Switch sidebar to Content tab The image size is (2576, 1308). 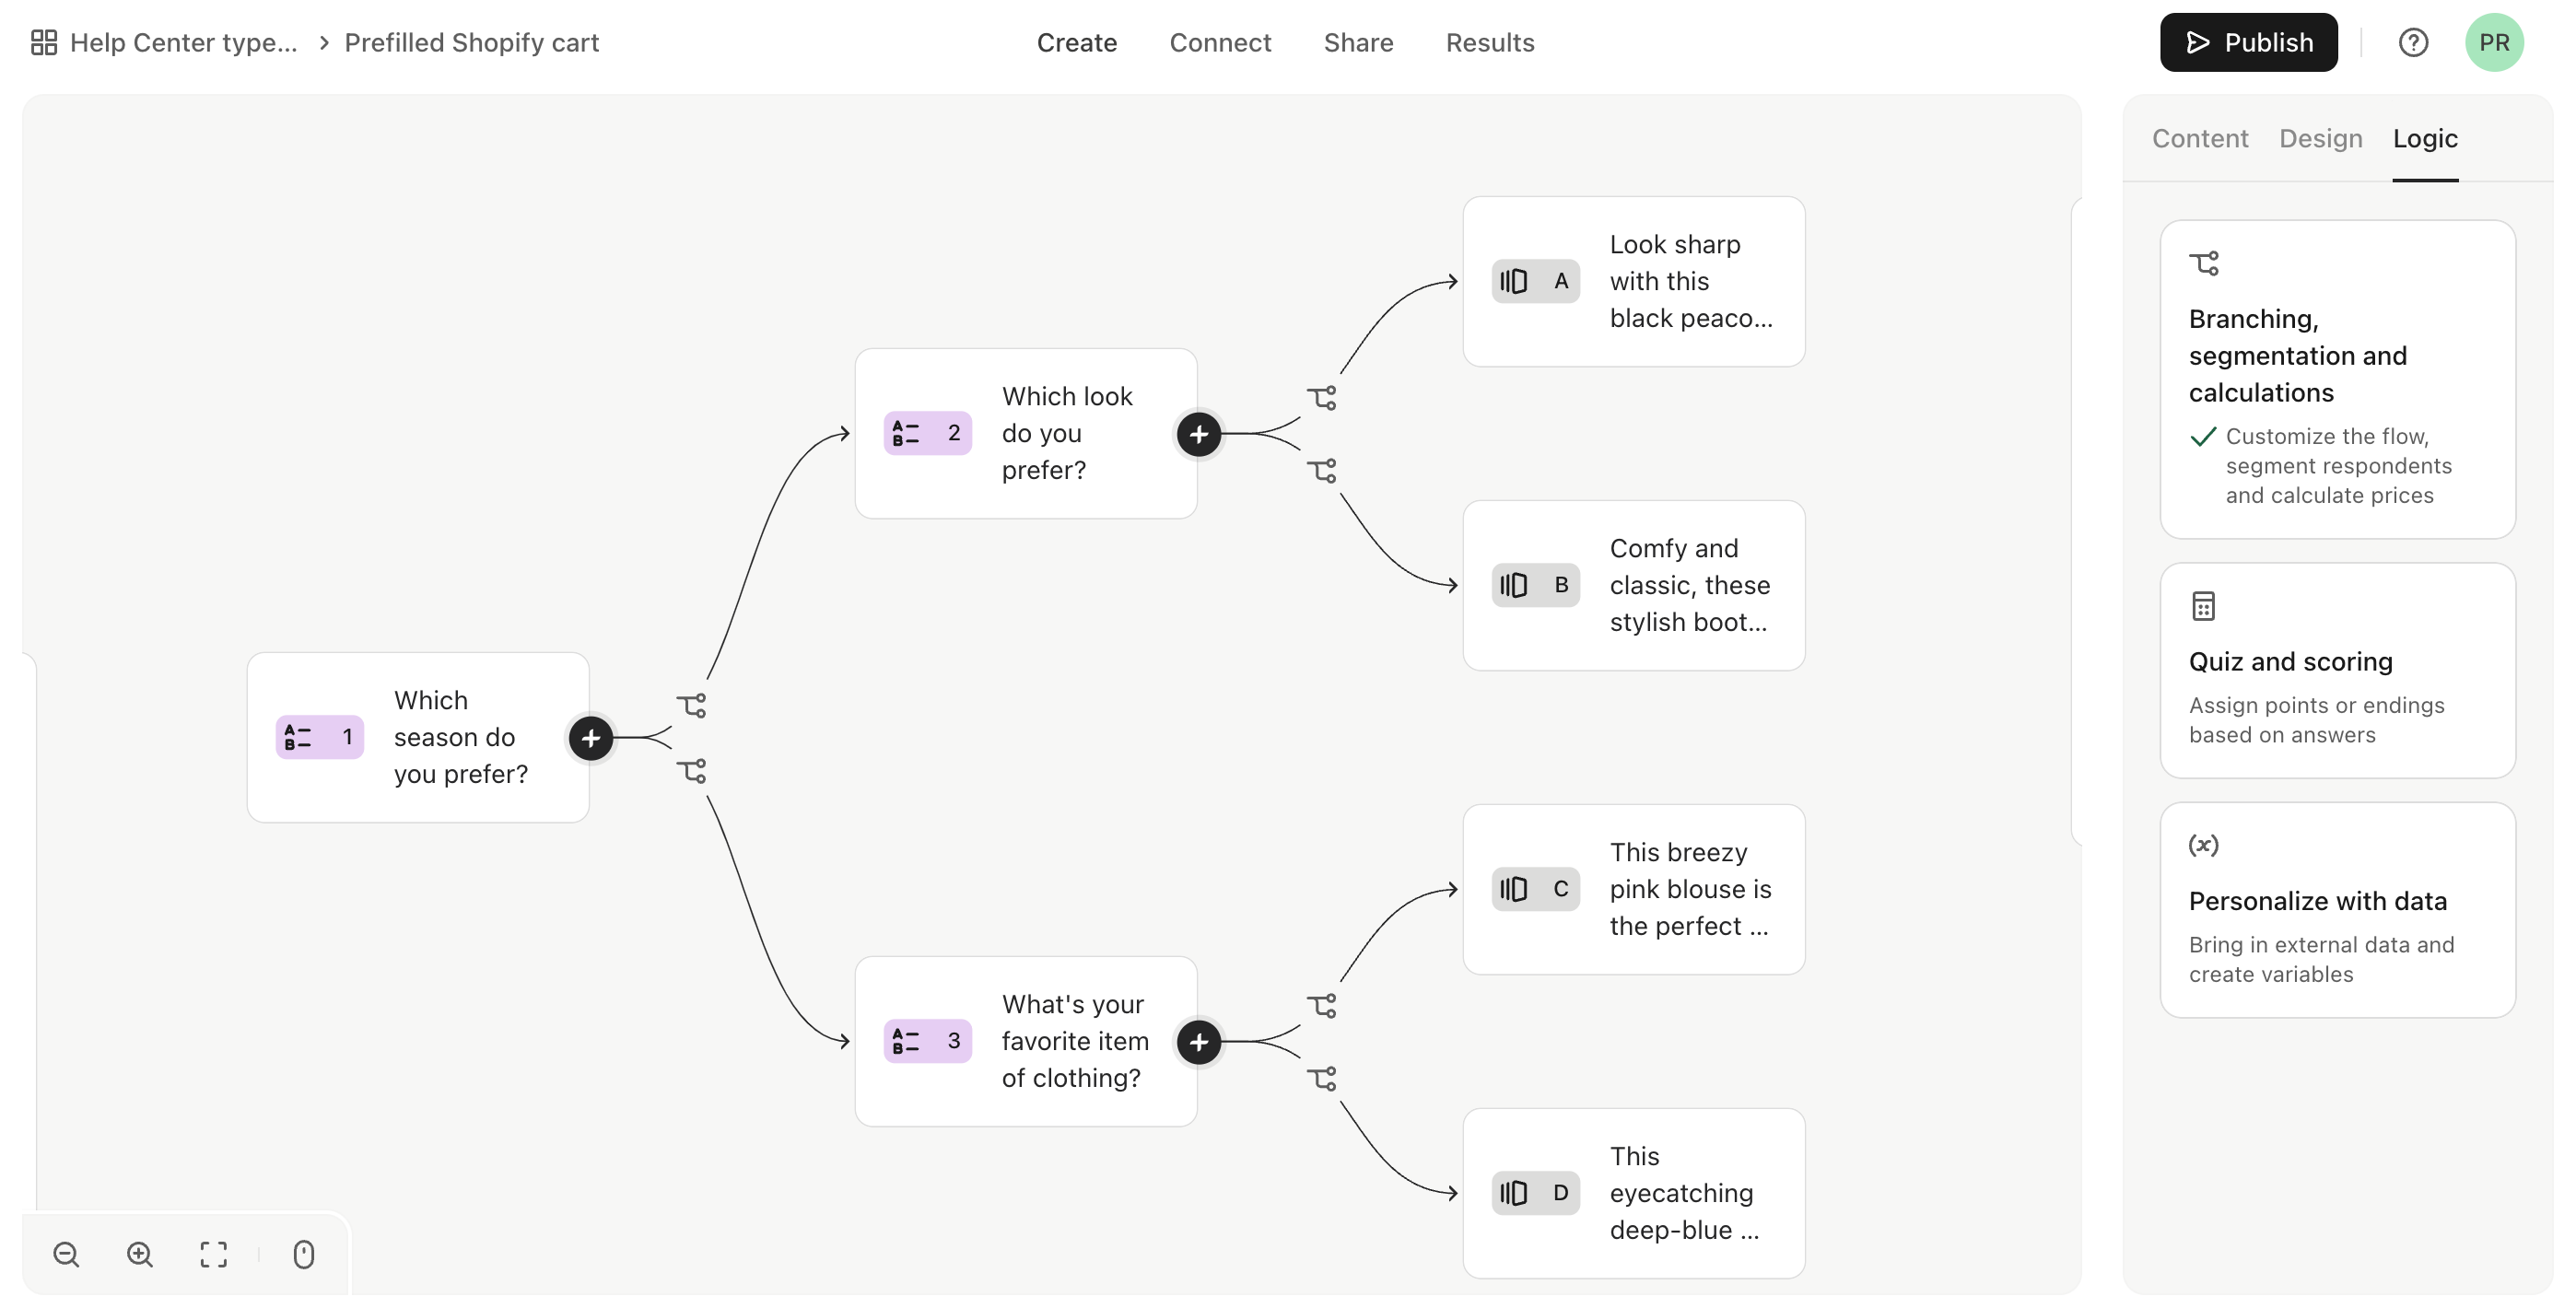coord(2199,138)
